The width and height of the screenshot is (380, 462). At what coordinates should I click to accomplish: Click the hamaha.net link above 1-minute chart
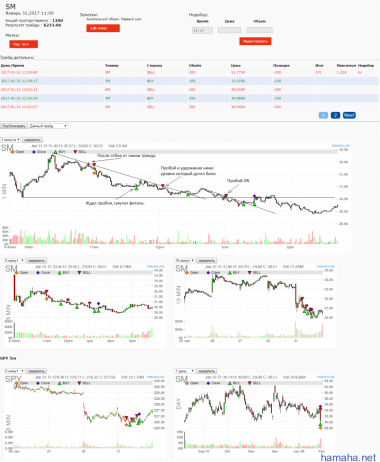click(340, 146)
